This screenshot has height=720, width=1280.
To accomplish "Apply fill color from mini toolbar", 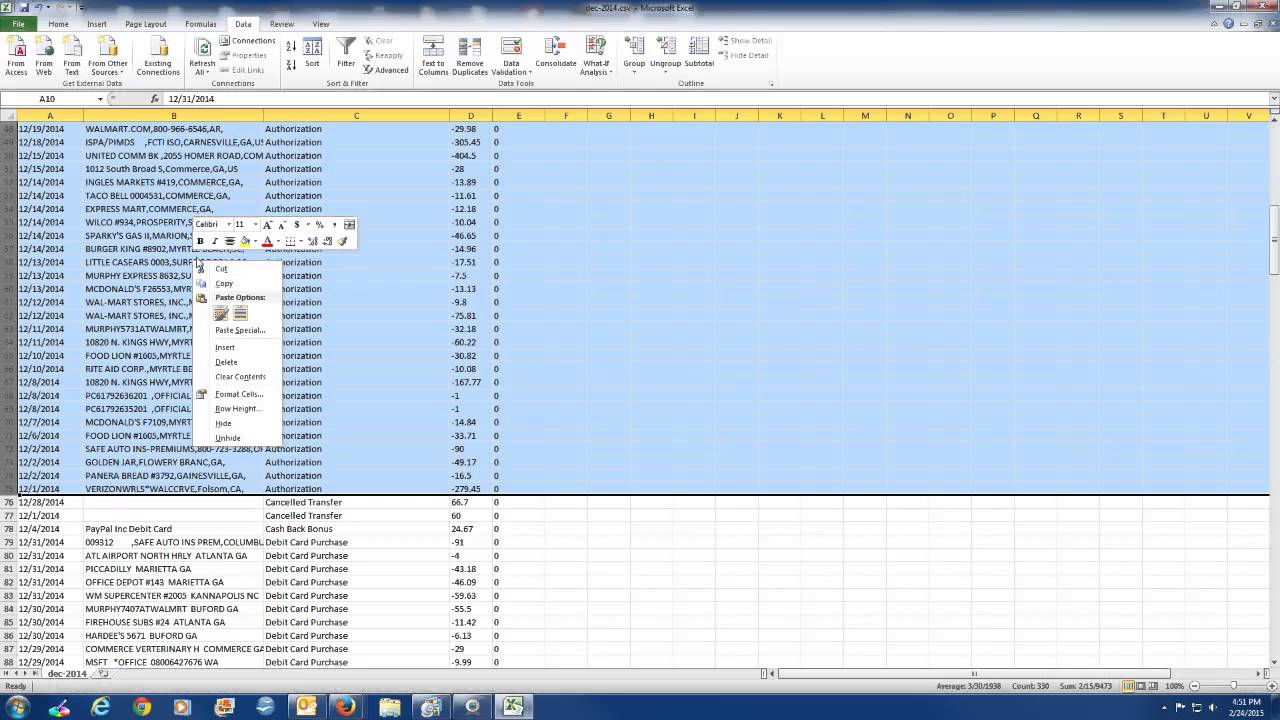I will click(x=245, y=241).
